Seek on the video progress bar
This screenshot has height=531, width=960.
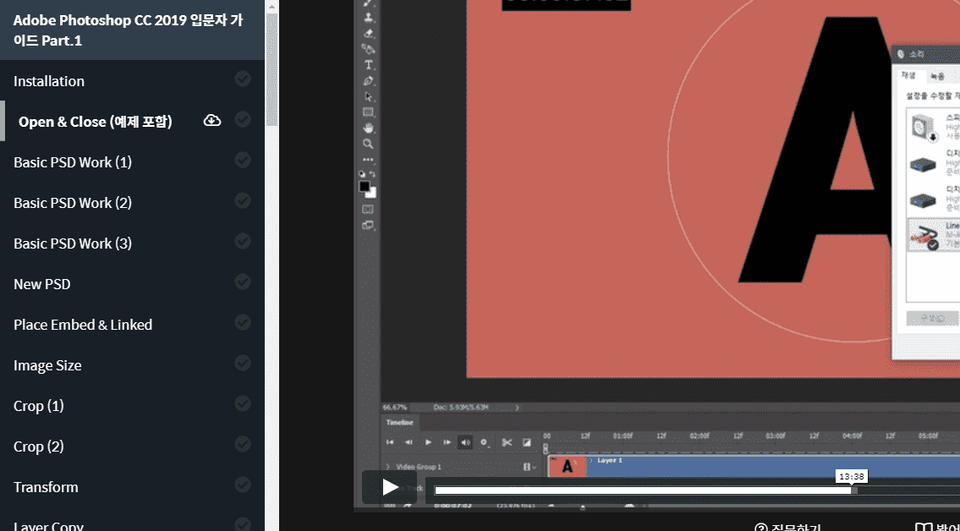[x=697, y=491]
